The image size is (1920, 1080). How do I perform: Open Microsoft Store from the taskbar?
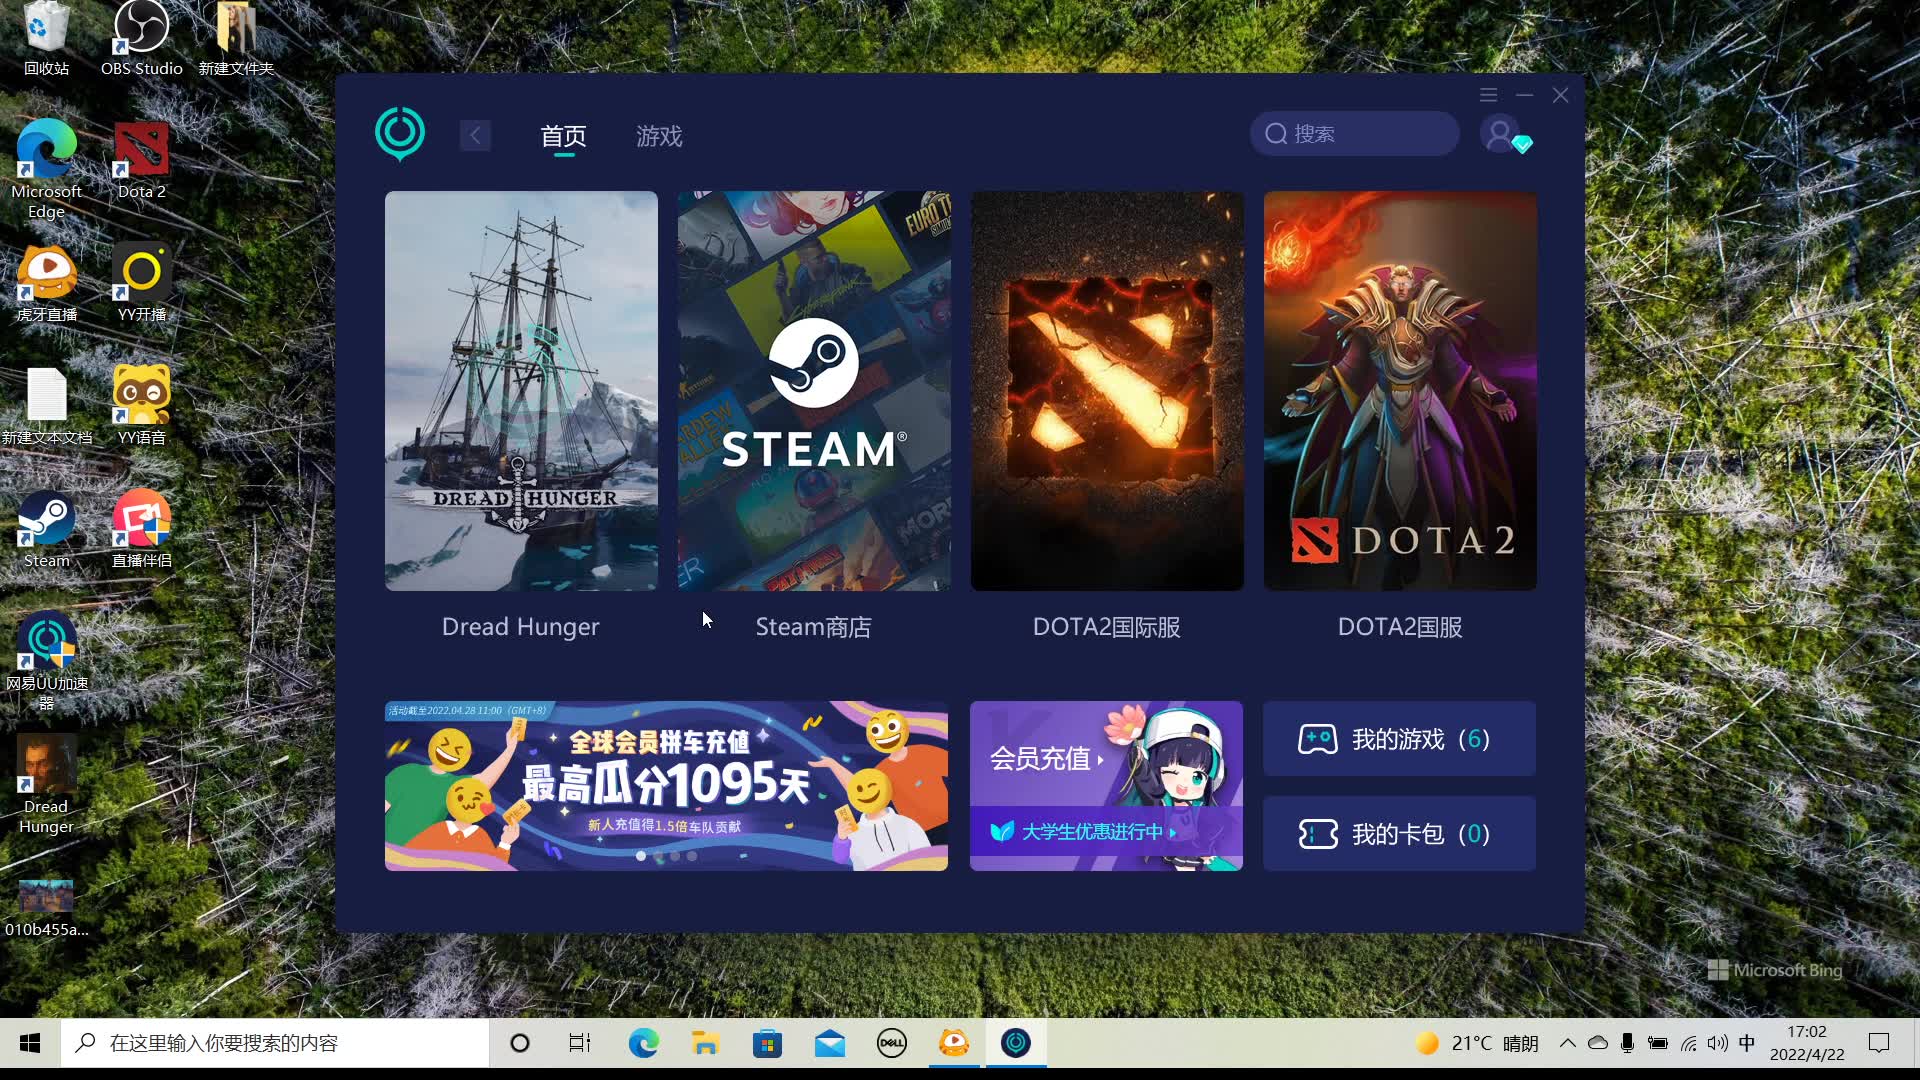767,1043
